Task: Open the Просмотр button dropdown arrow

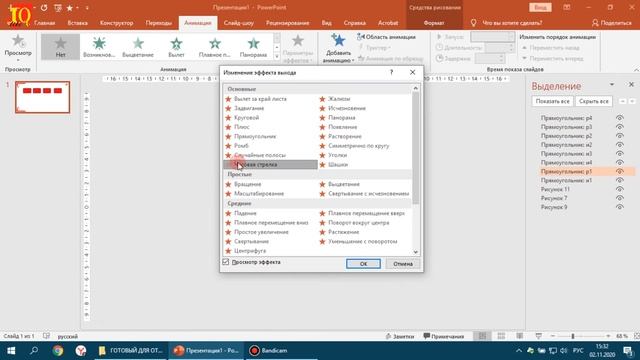Action: click(x=18, y=60)
